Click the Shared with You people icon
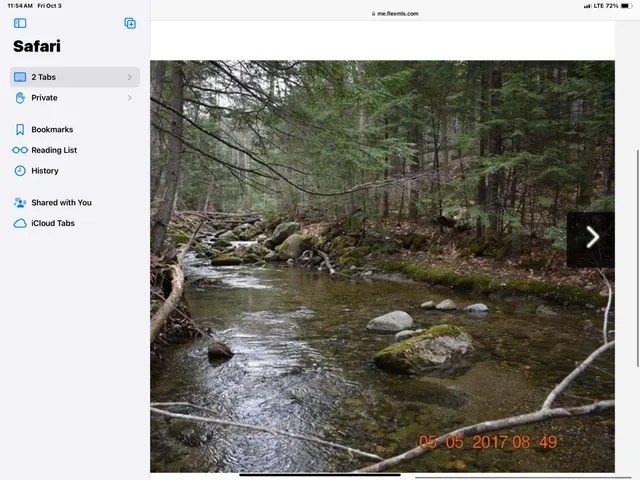Viewport: 640px width, 480px height. [20, 202]
